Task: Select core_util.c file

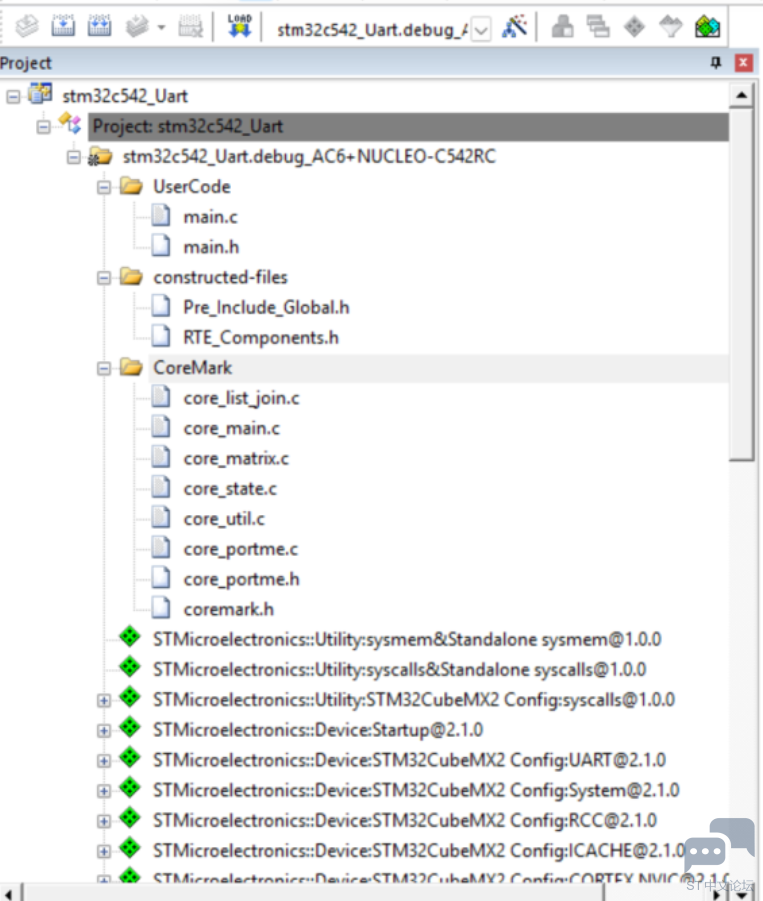Action: coord(224,519)
